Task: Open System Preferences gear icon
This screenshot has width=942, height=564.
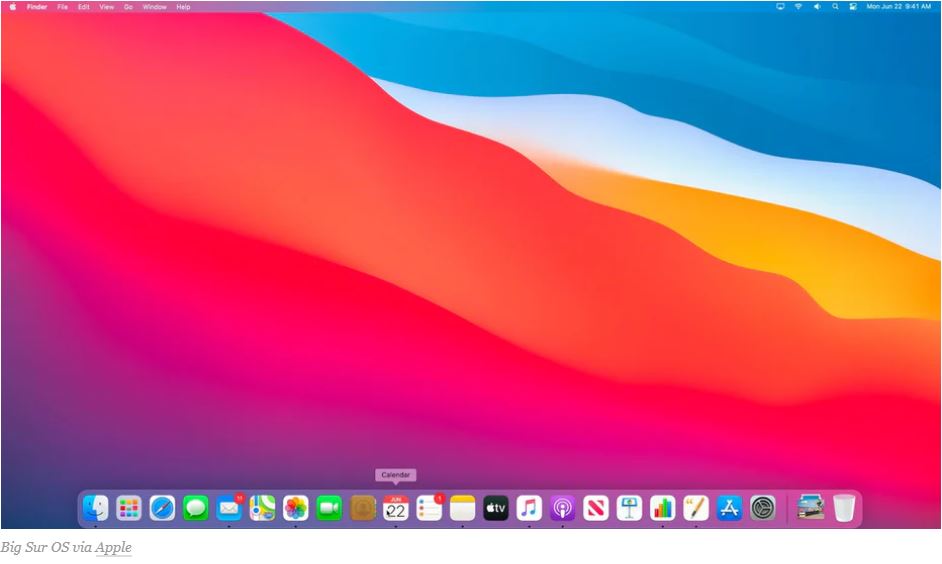Action: click(x=763, y=508)
